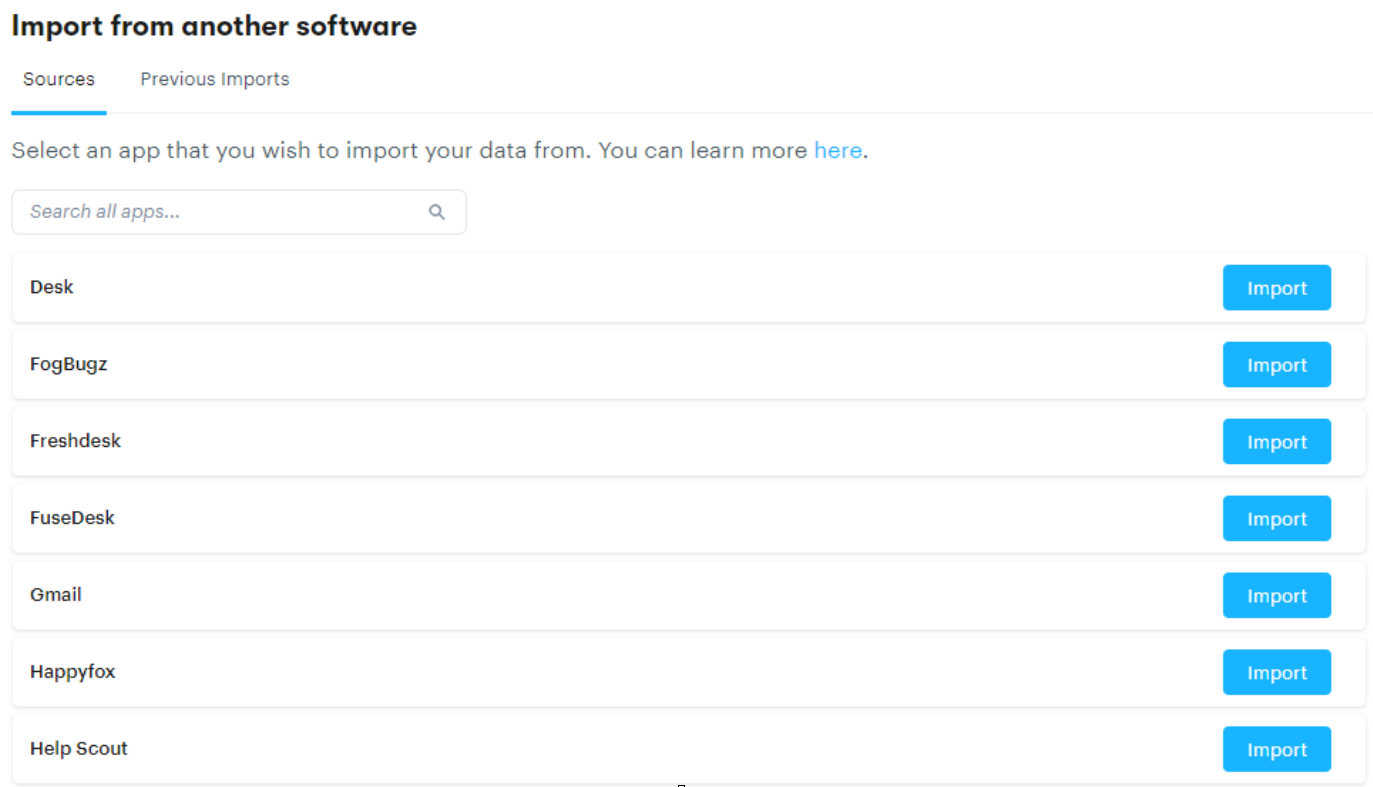This screenshot has width=1373, height=787.
Task: Switch to the Sources tab
Action: point(59,79)
